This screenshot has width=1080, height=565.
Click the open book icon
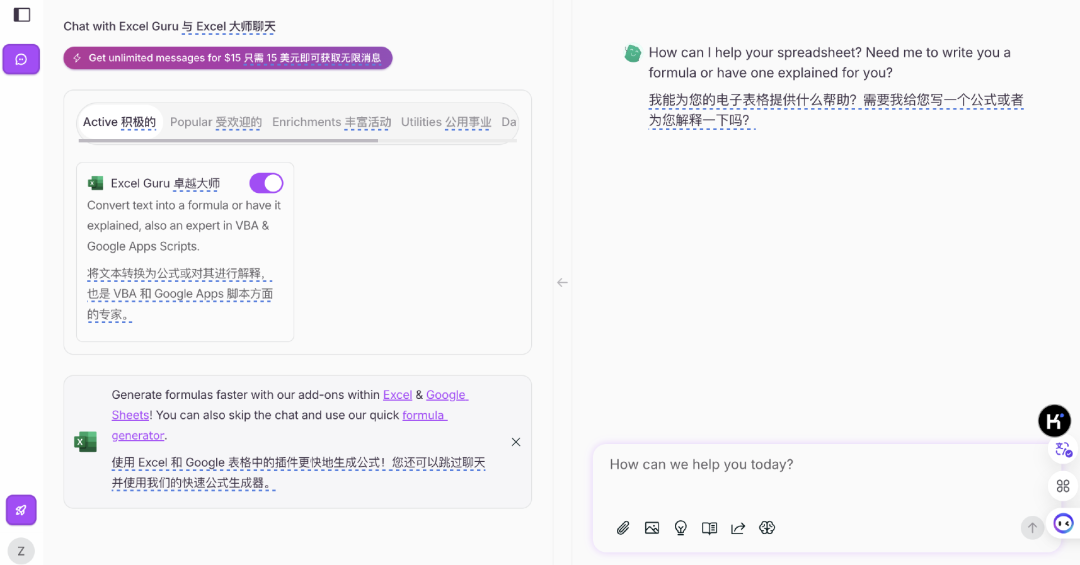click(709, 528)
